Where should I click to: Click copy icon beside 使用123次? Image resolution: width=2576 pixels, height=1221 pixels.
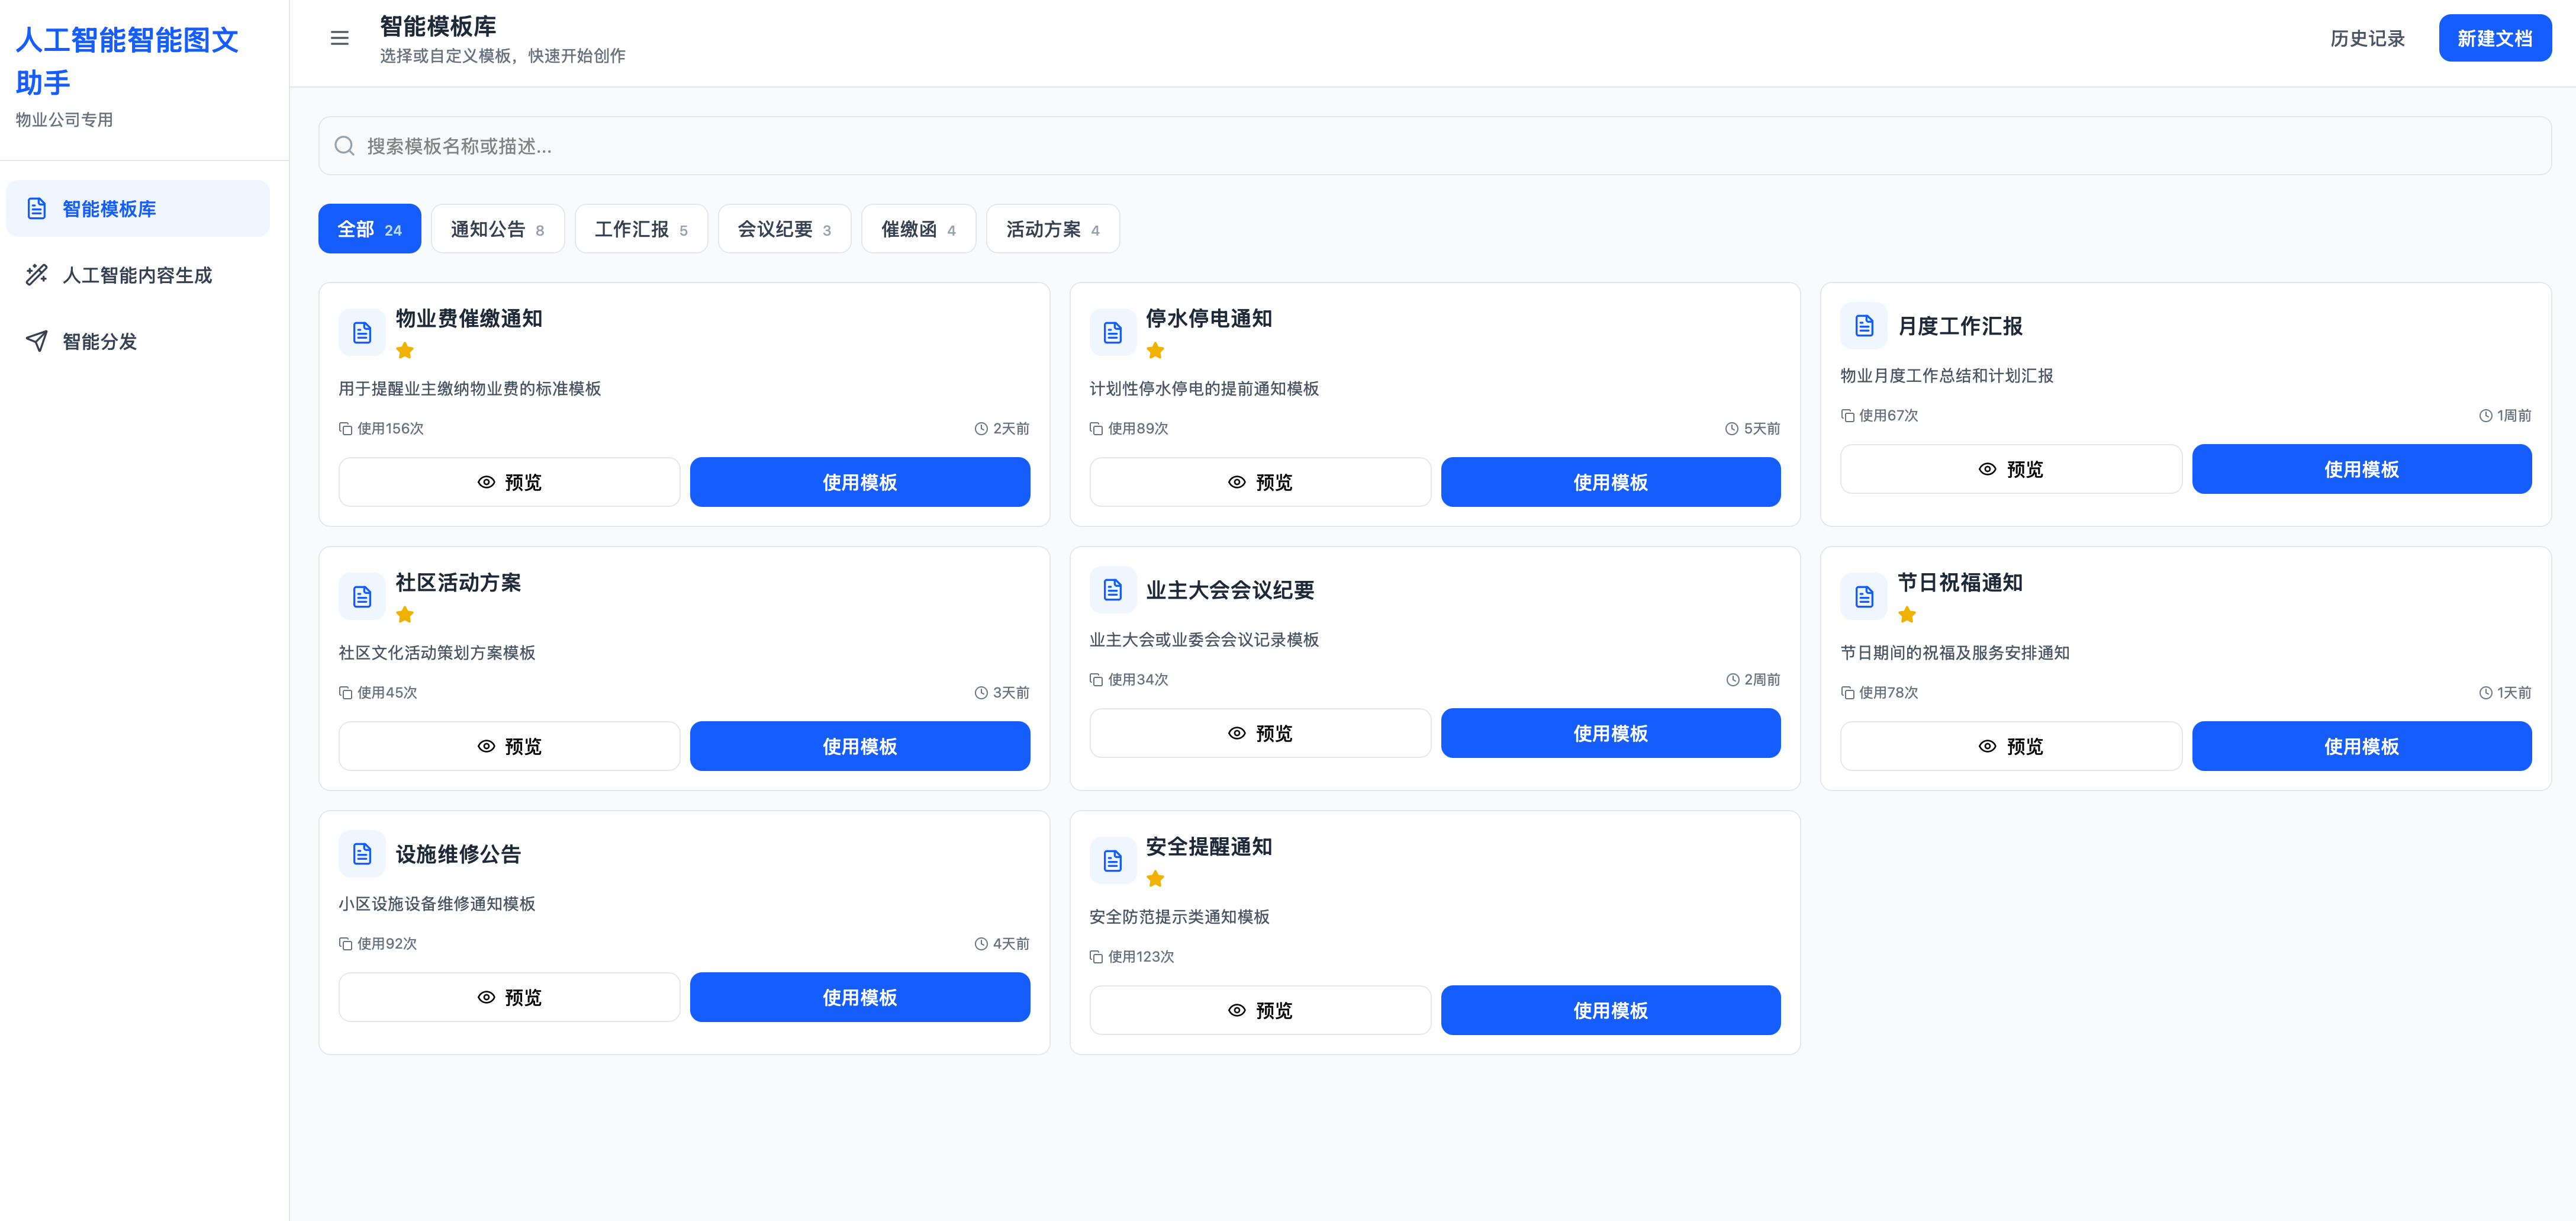pos(1096,956)
